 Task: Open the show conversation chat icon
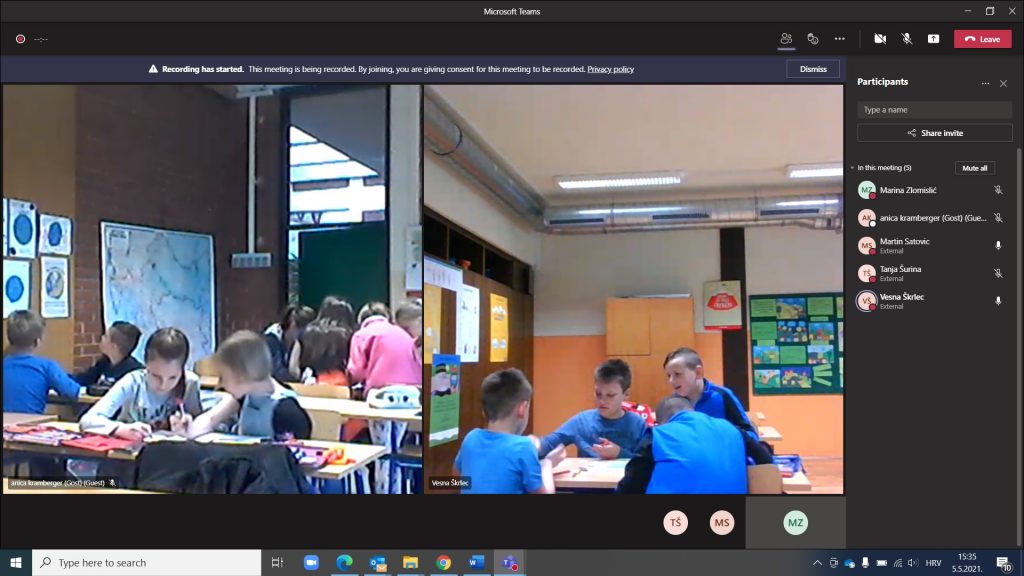[813, 39]
